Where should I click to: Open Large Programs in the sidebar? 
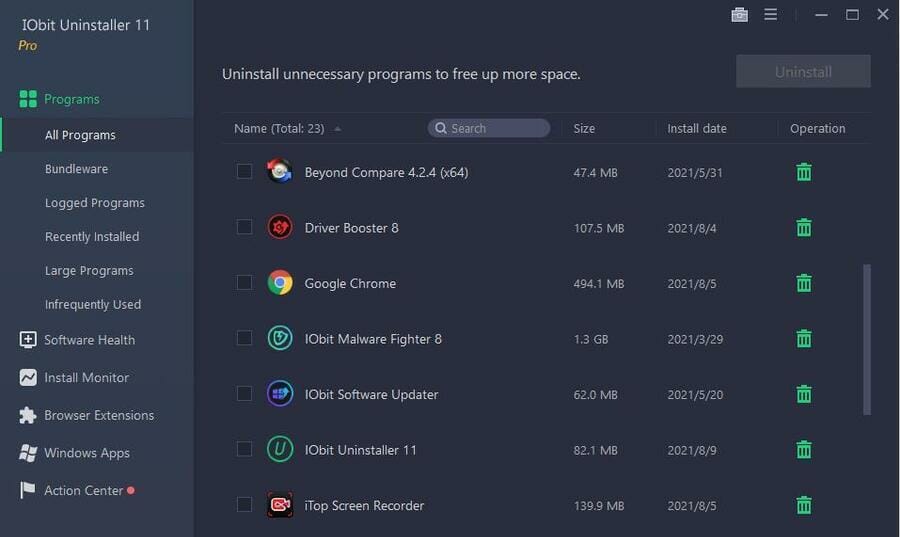pyautogui.click(x=89, y=270)
